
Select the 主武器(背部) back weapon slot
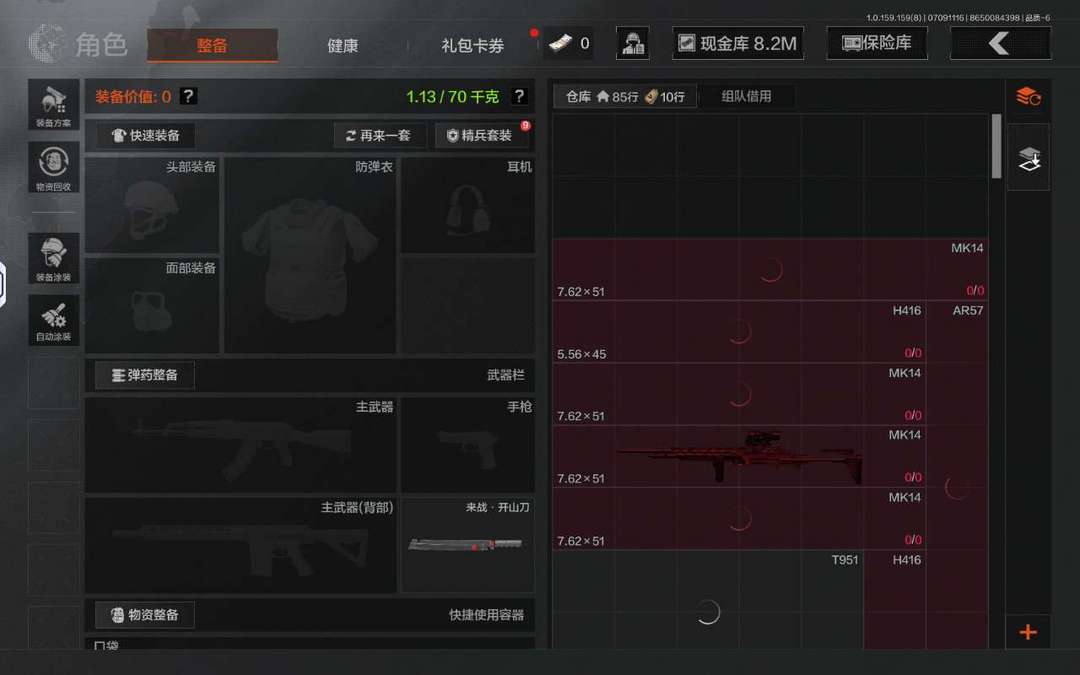pyautogui.click(x=240, y=546)
